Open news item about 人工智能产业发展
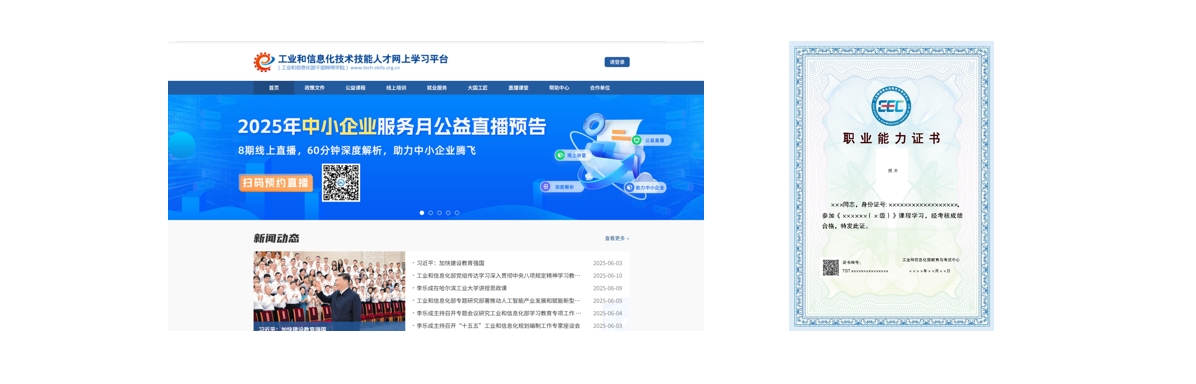The width and height of the screenshot is (1196, 384). tap(499, 301)
